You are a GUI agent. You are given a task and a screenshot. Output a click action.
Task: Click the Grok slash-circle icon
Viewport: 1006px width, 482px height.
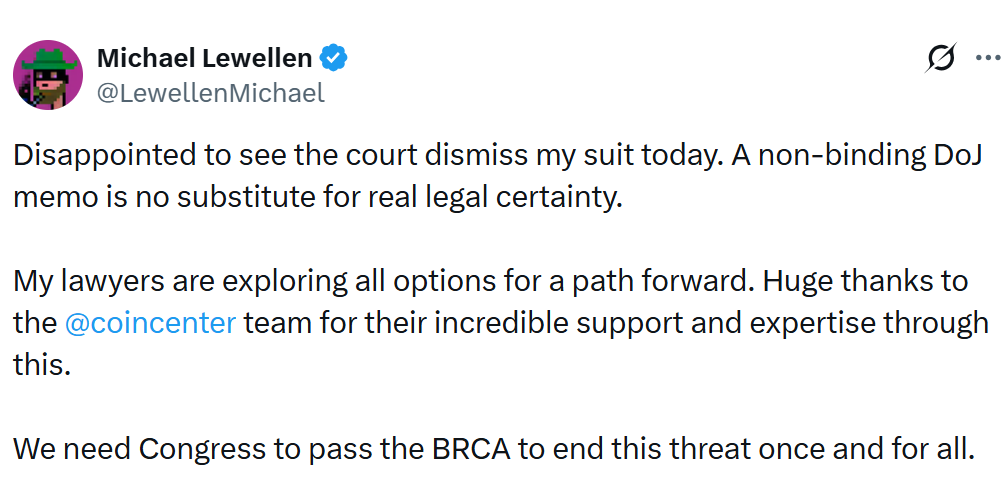941,59
